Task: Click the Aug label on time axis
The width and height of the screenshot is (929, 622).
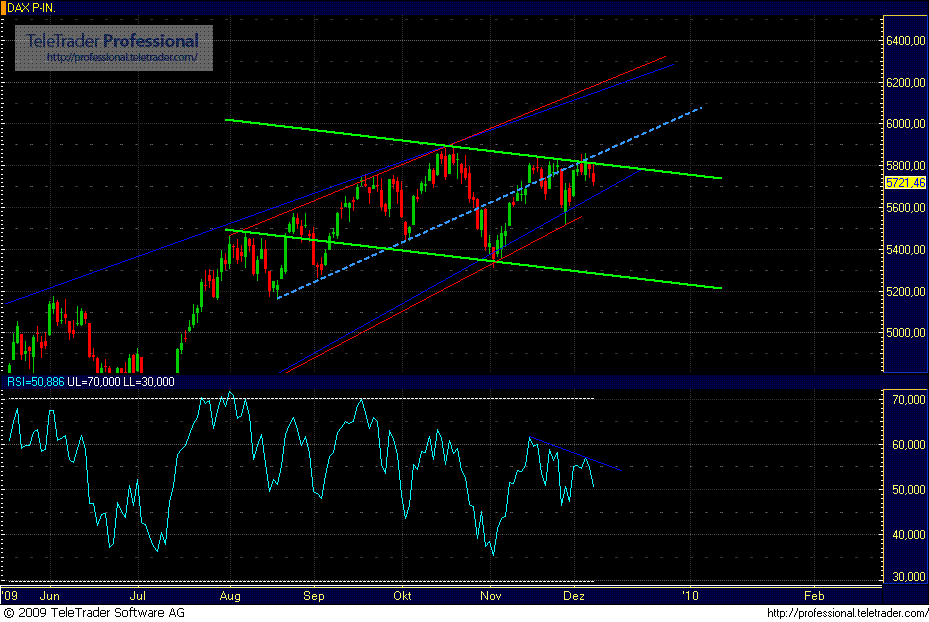Action: click(x=230, y=597)
